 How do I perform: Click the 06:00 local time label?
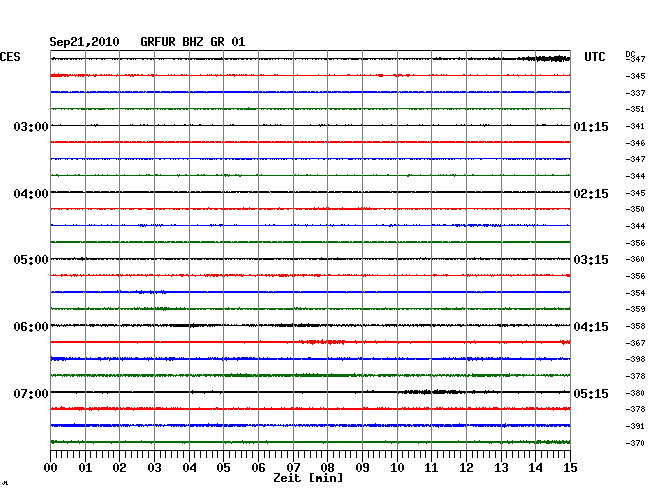click(x=31, y=327)
